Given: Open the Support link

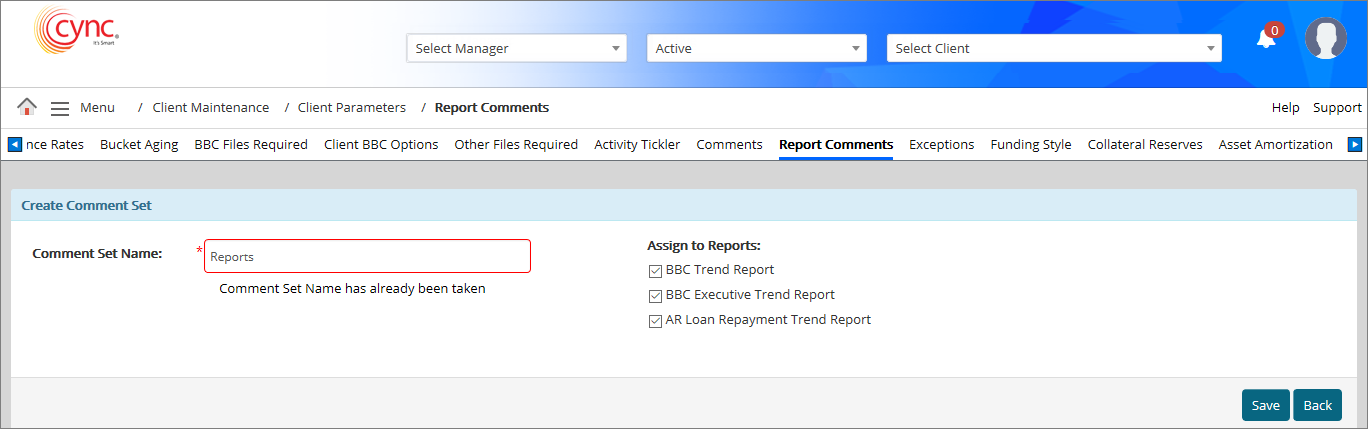Looking at the screenshot, I should [x=1337, y=108].
